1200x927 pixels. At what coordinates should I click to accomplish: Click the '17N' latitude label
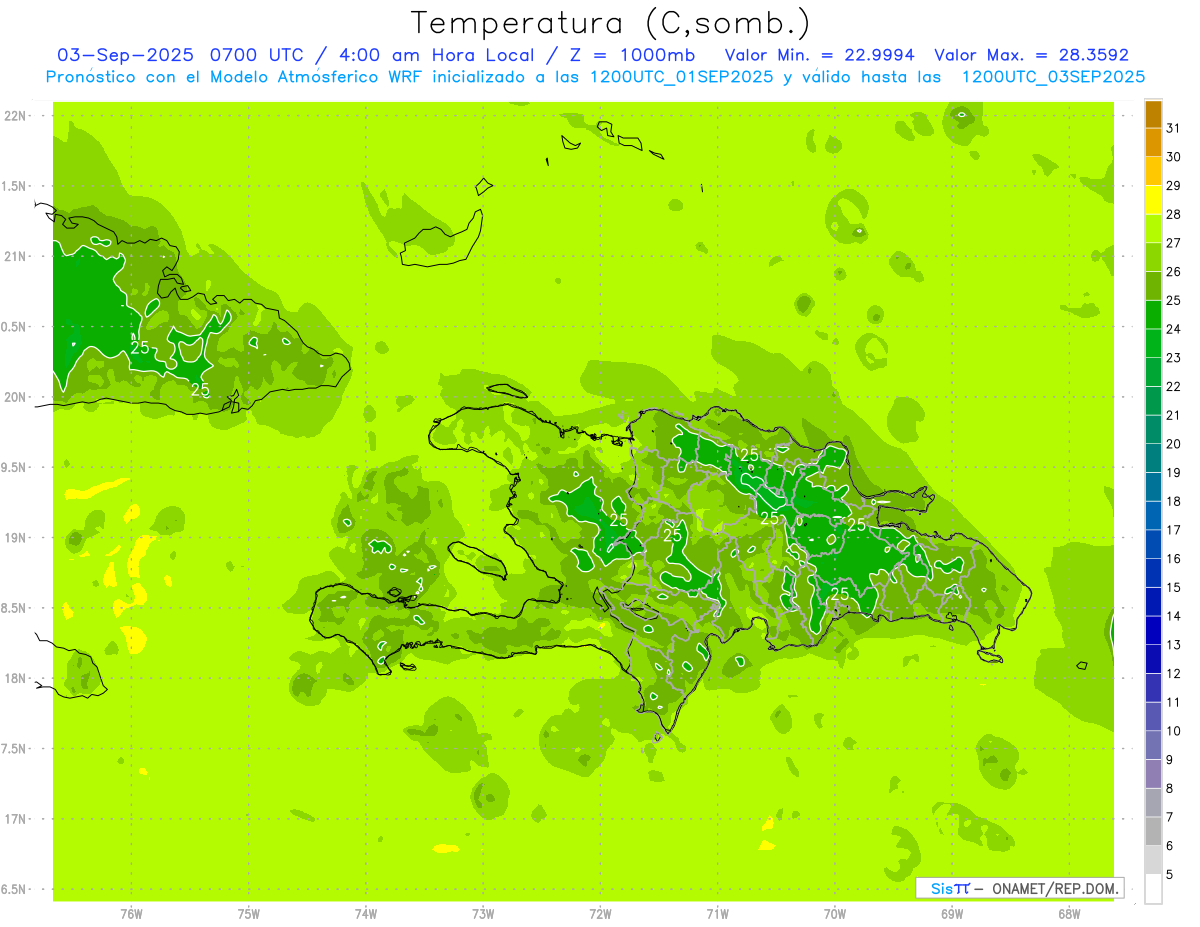(16, 819)
